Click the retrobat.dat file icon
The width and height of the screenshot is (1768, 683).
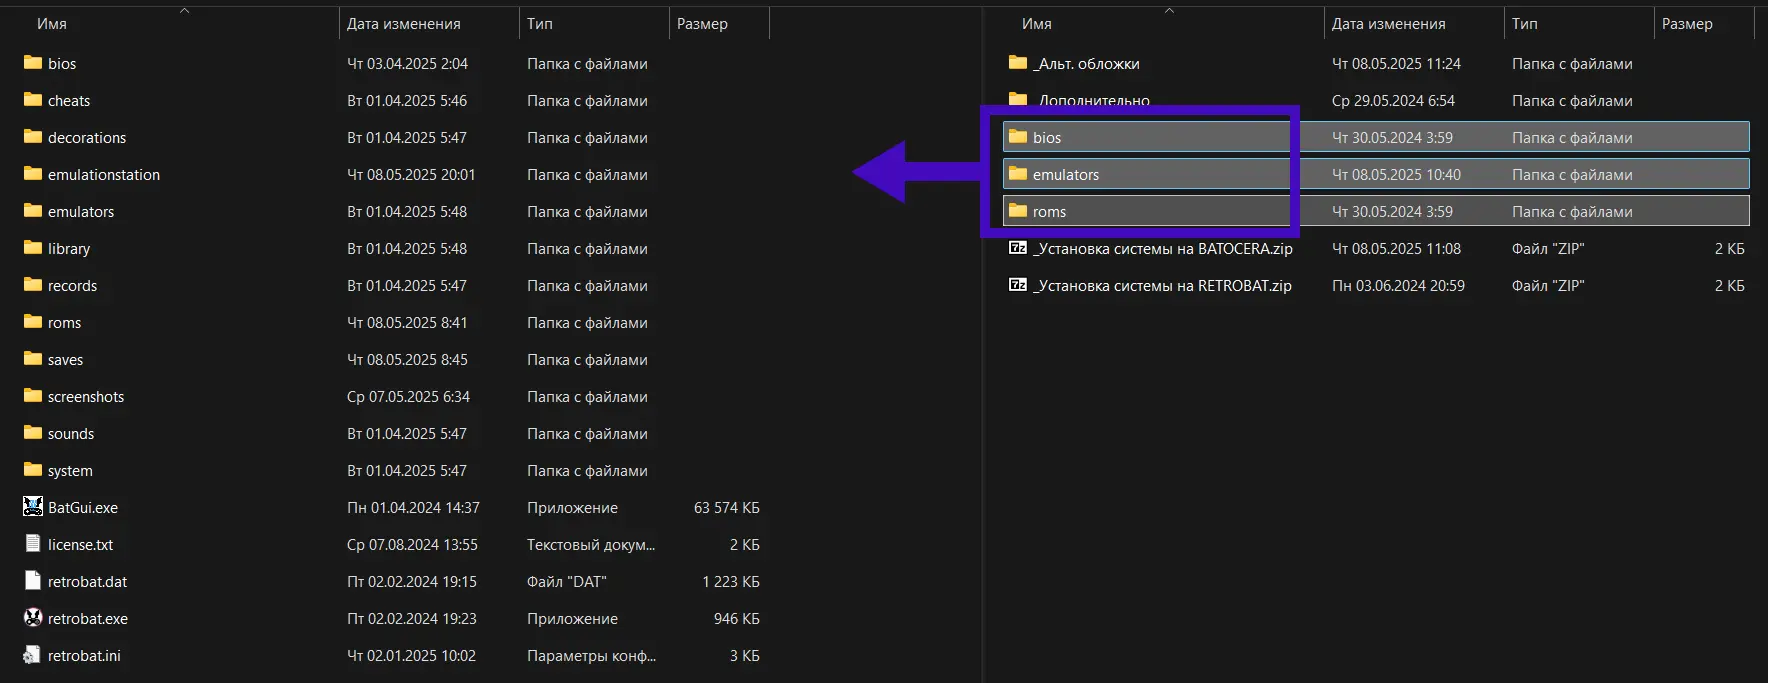pyautogui.click(x=33, y=581)
